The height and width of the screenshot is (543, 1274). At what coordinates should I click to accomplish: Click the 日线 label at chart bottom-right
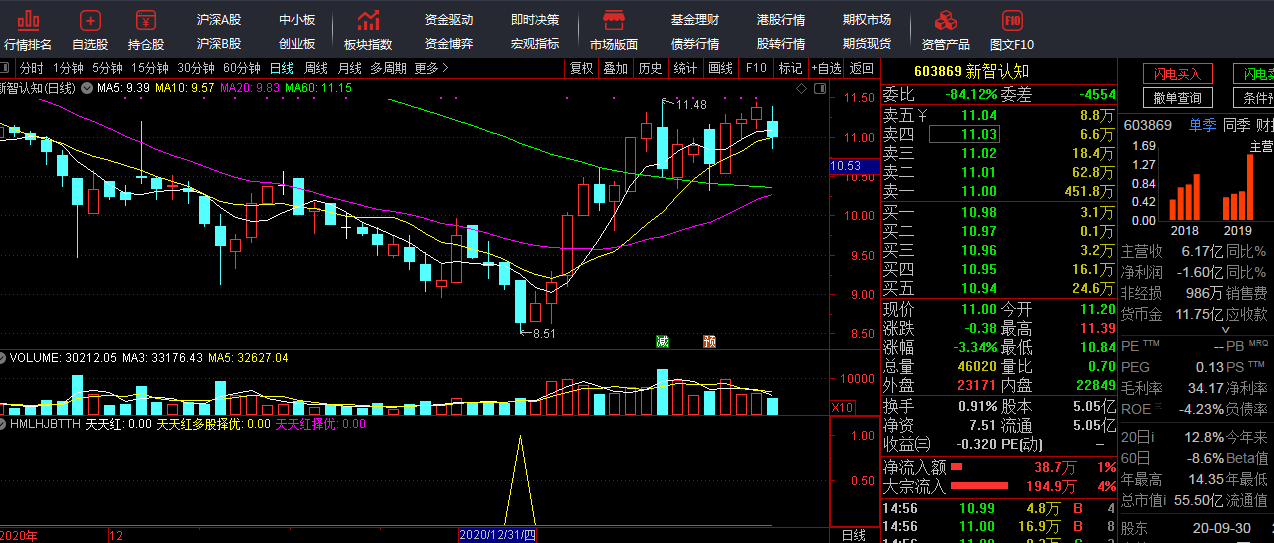pos(854,535)
